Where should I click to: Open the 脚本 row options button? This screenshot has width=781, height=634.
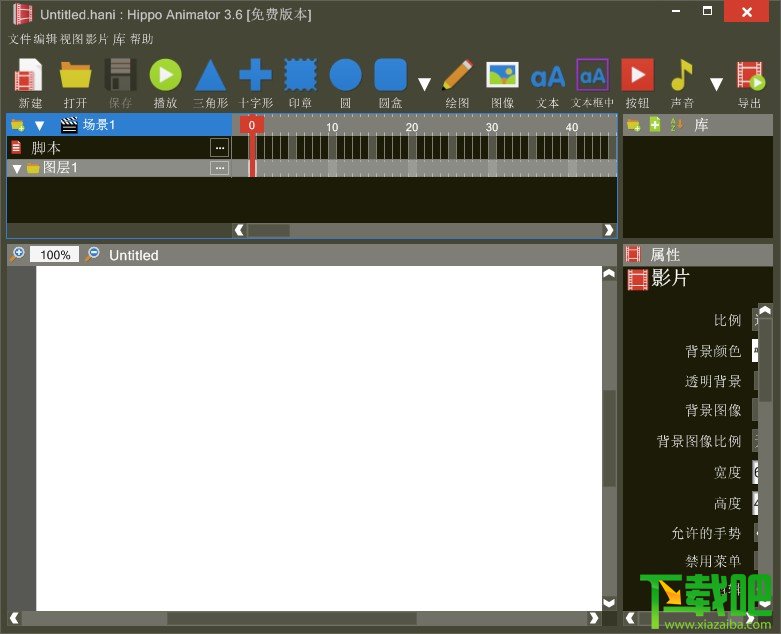(x=220, y=148)
